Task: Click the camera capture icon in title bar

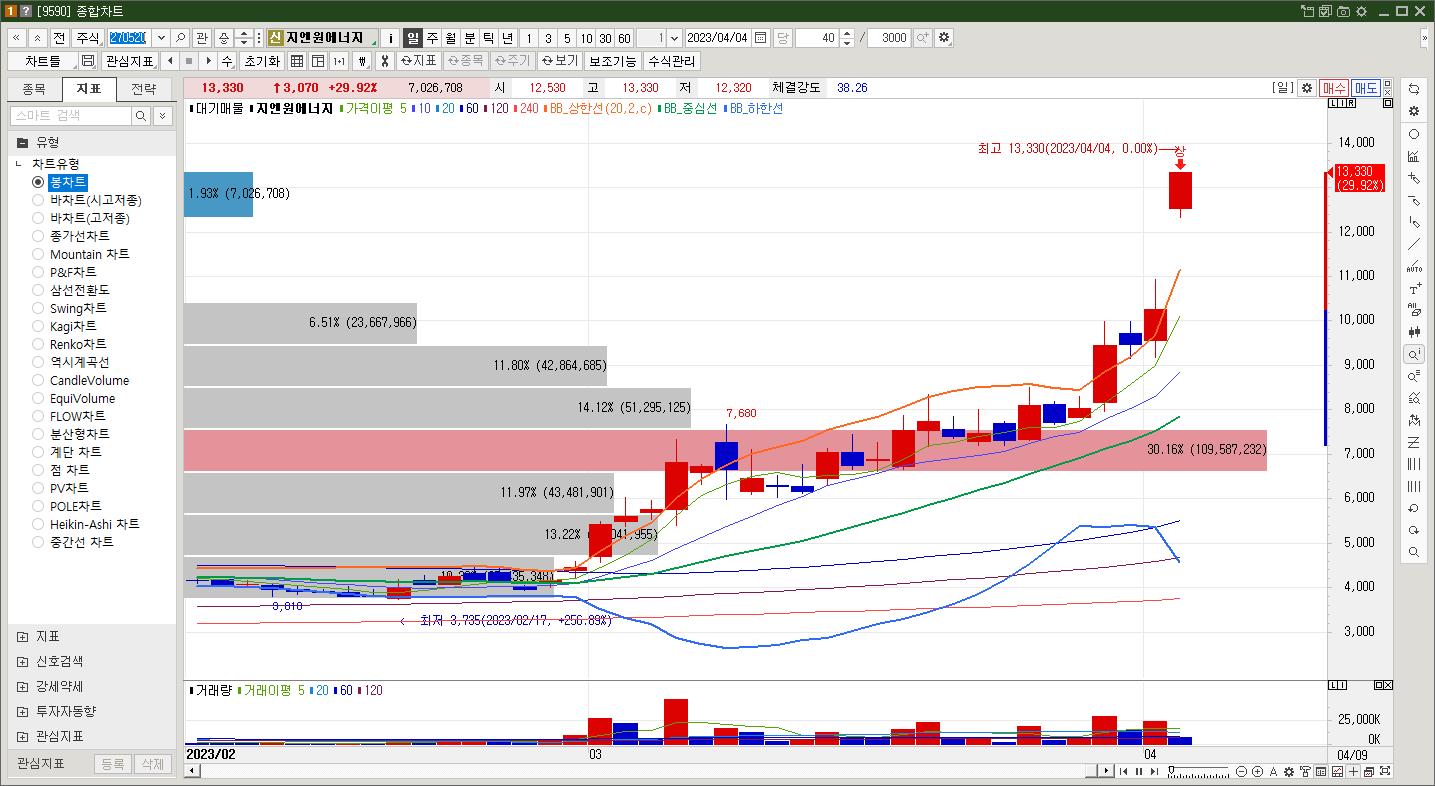Action: pyautogui.click(x=1343, y=11)
